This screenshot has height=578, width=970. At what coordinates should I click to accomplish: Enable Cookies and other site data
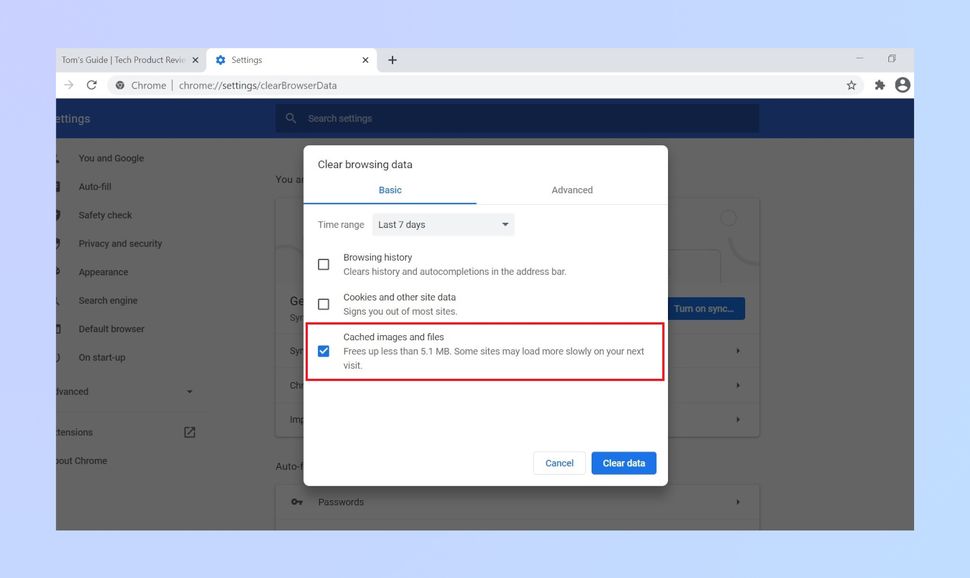coord(324,303)
